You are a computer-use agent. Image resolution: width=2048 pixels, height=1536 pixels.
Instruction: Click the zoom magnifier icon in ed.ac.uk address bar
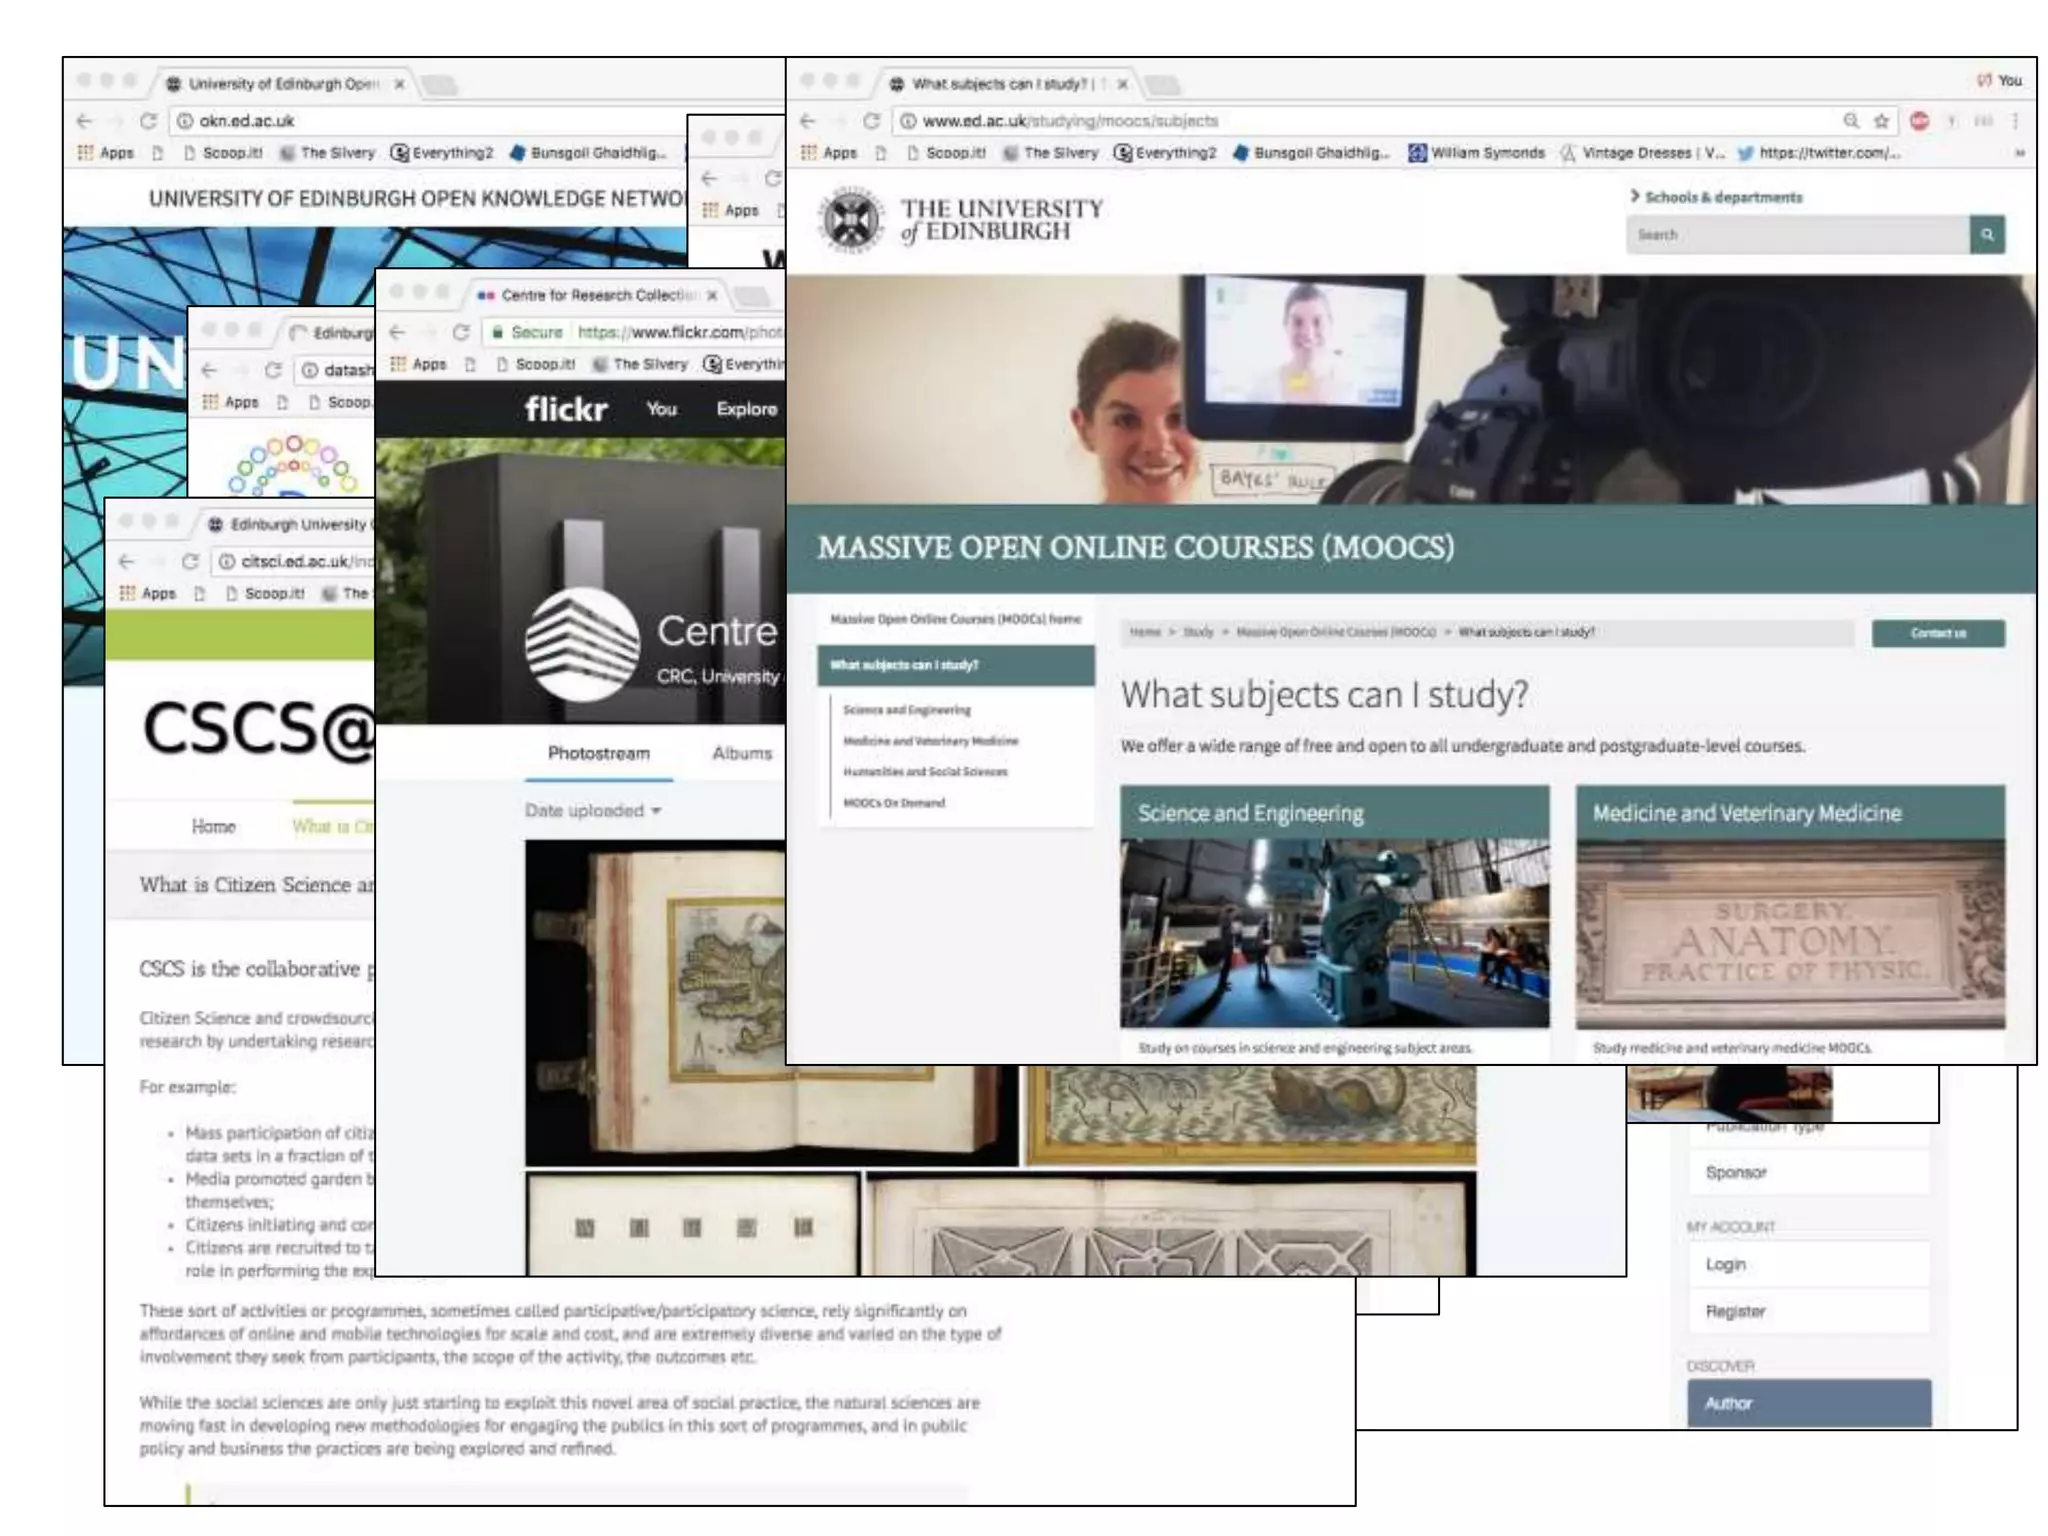coord(1851,121)
